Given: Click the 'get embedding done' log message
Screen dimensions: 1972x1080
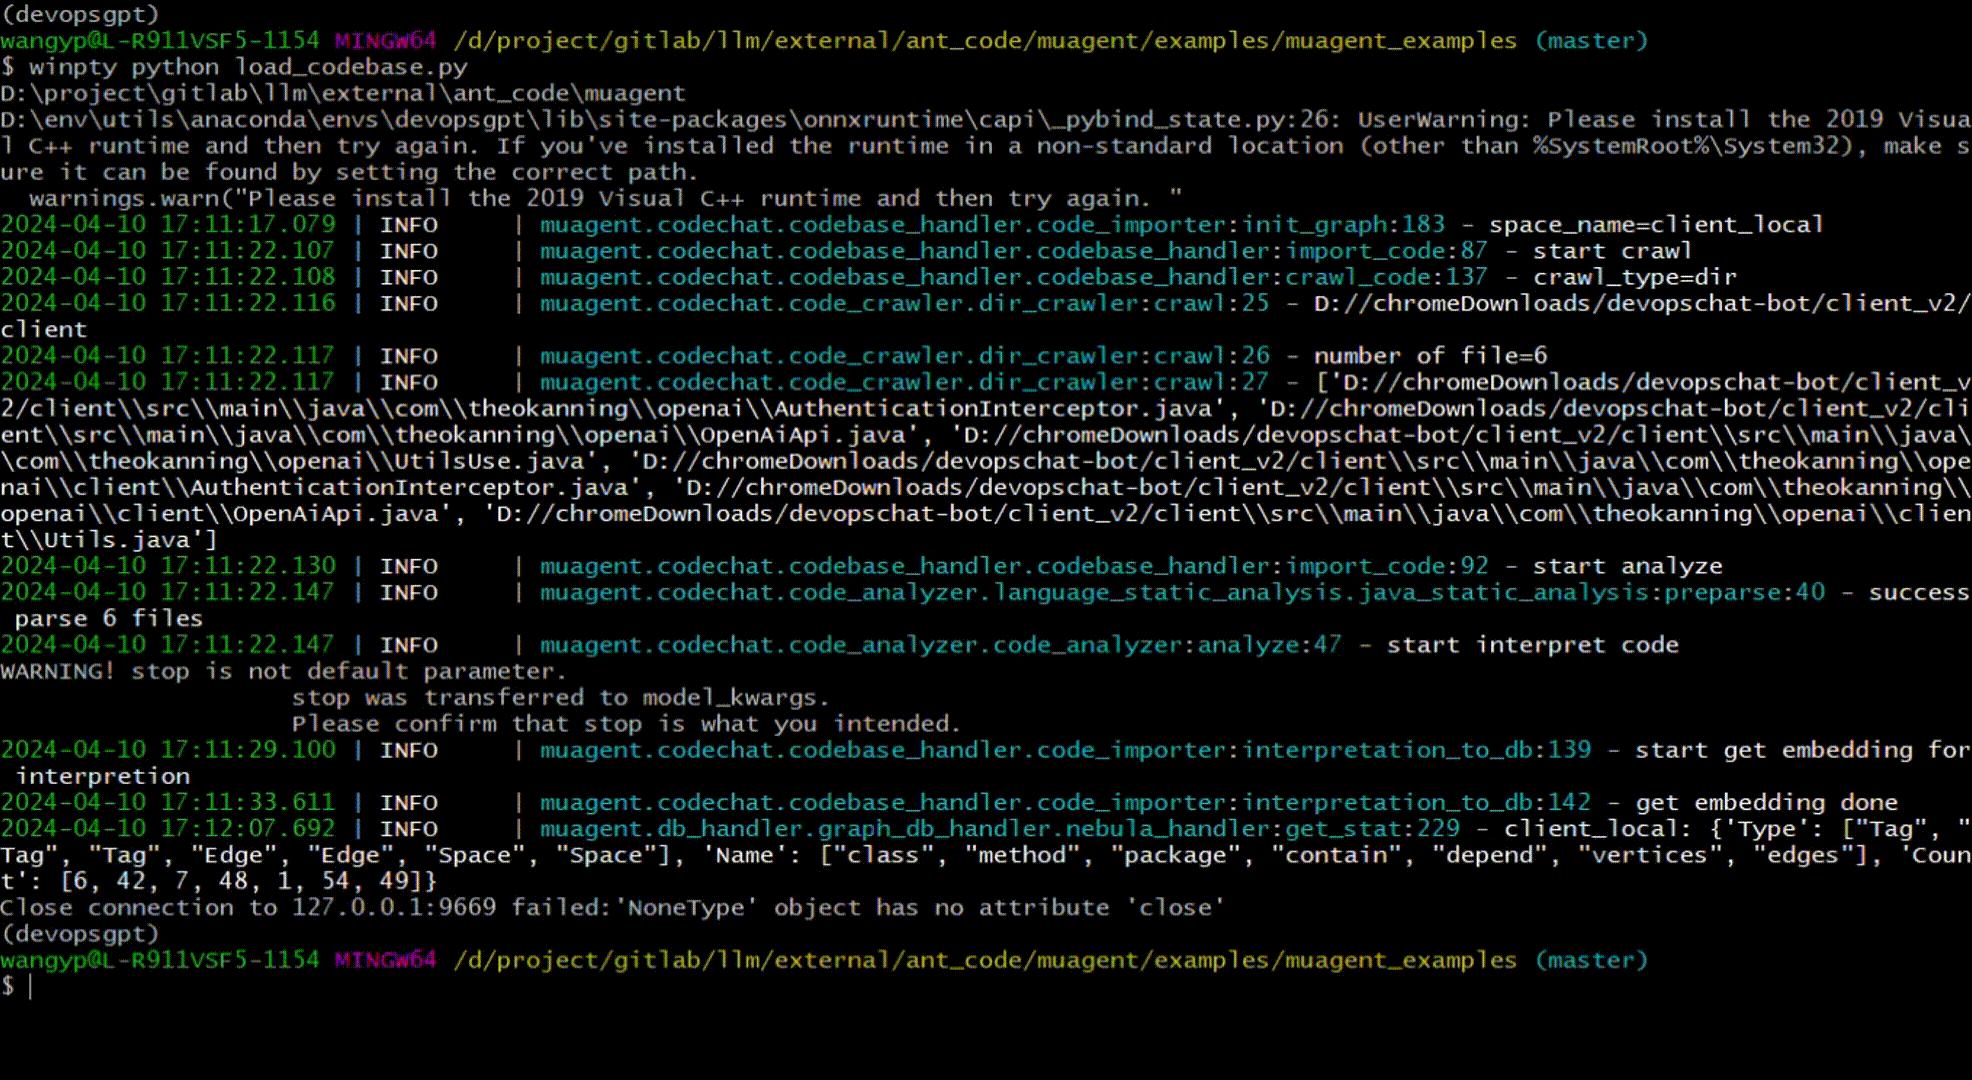Looking at the screenshot, I should (x=1766, y=802).
